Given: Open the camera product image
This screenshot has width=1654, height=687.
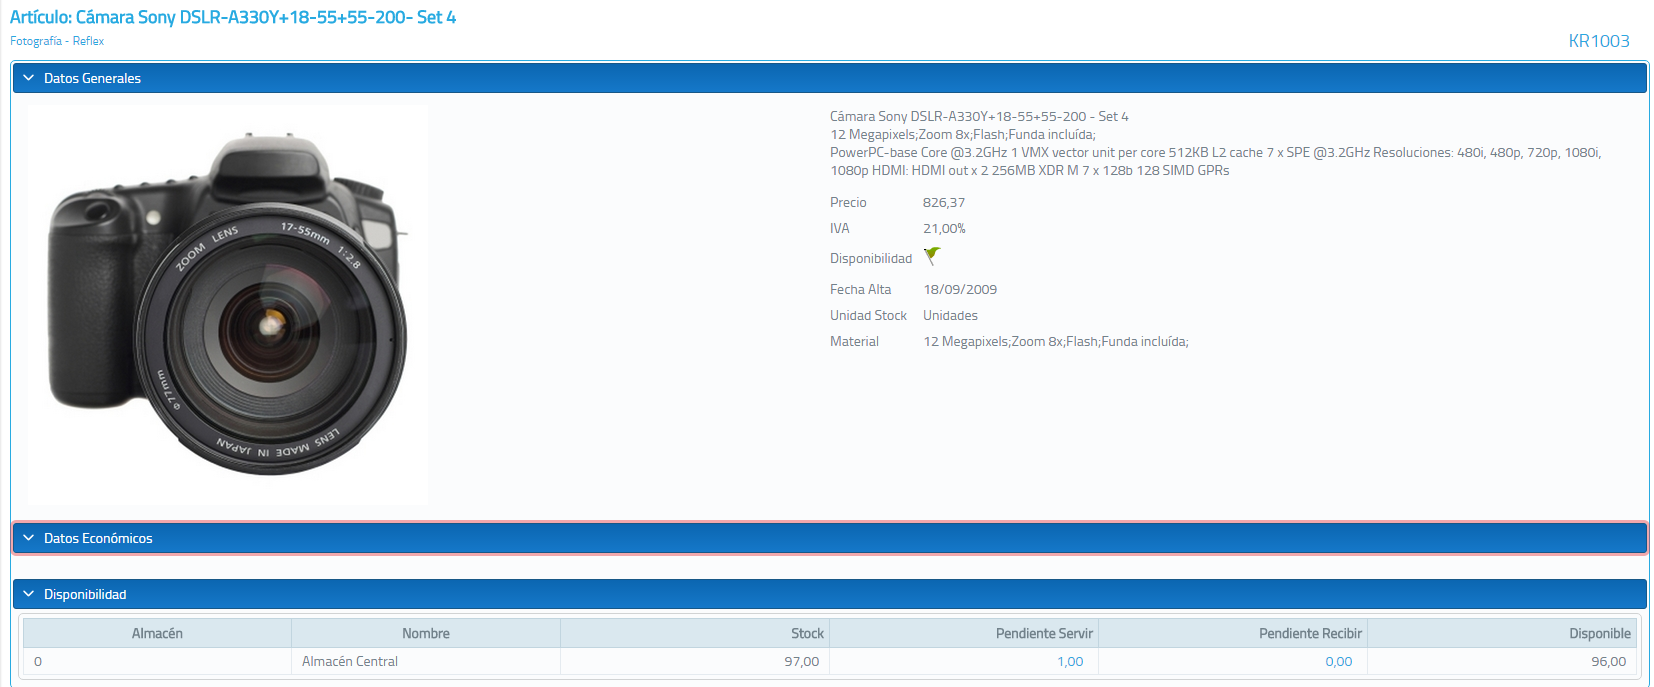Looking at the screenshot, I should (x=227, y=305).
